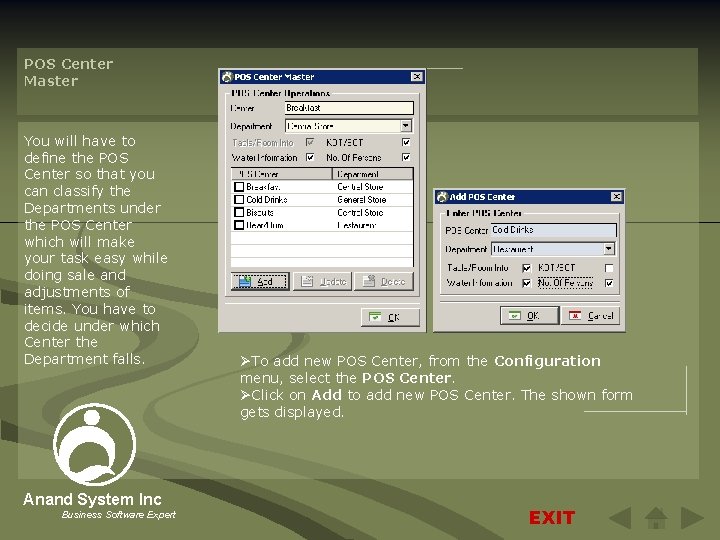Viewport: 720px width, 540px height.
Task: Click the Add POS Center title bar icon
Action: pos(442,197)
